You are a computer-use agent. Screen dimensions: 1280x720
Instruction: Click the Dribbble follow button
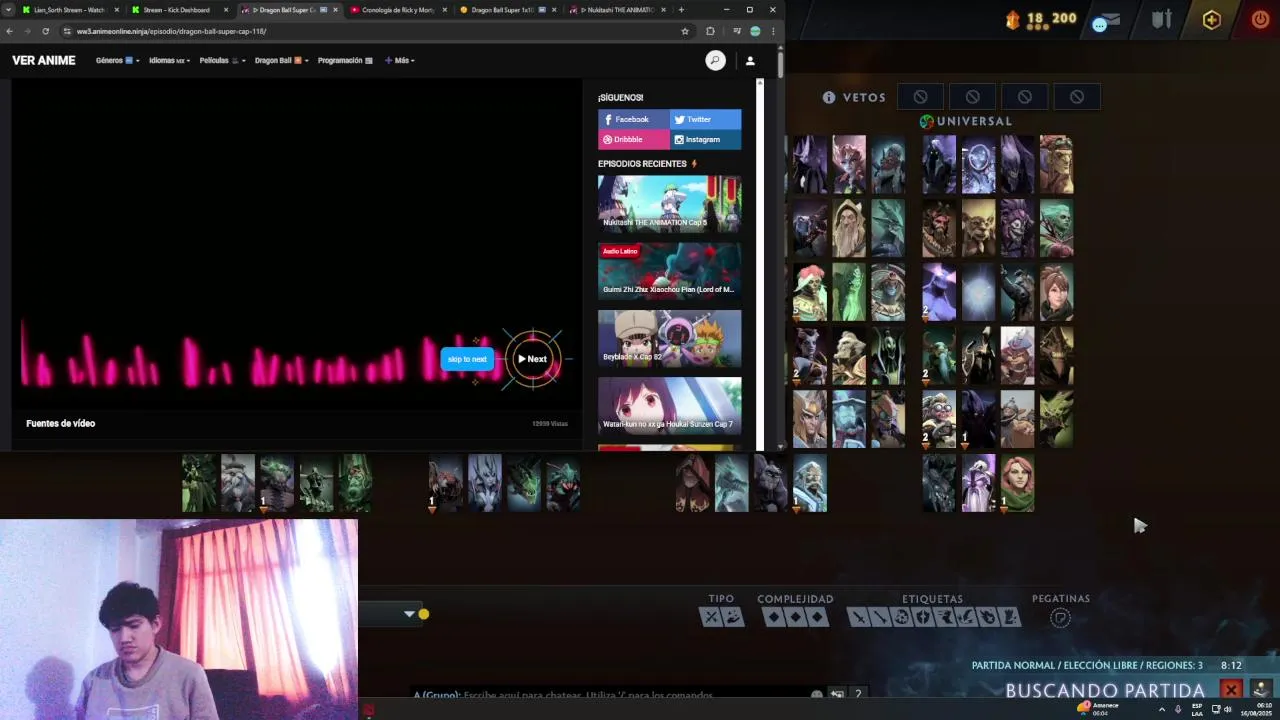pos(633,140)
